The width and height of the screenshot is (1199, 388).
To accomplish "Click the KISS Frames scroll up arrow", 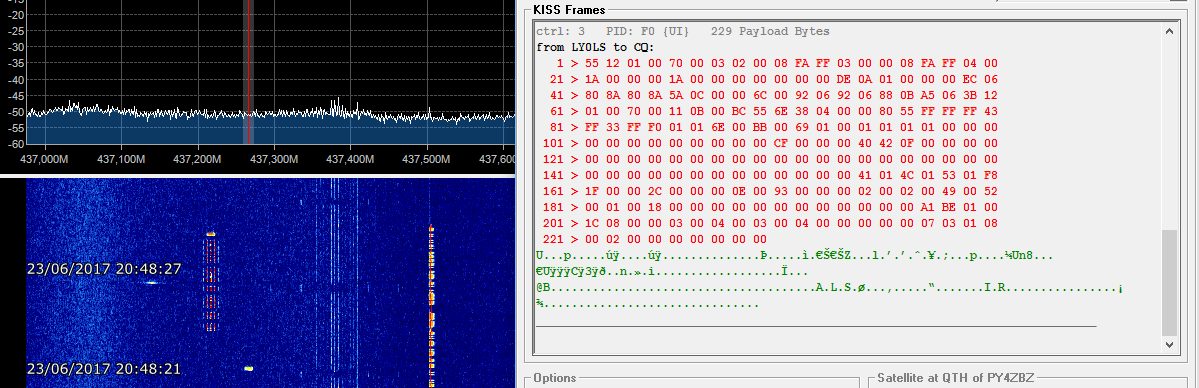I will coord(1169,31).
